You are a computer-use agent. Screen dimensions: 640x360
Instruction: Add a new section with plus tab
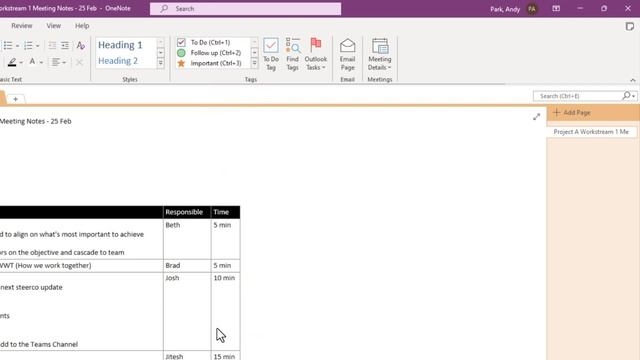16,99
